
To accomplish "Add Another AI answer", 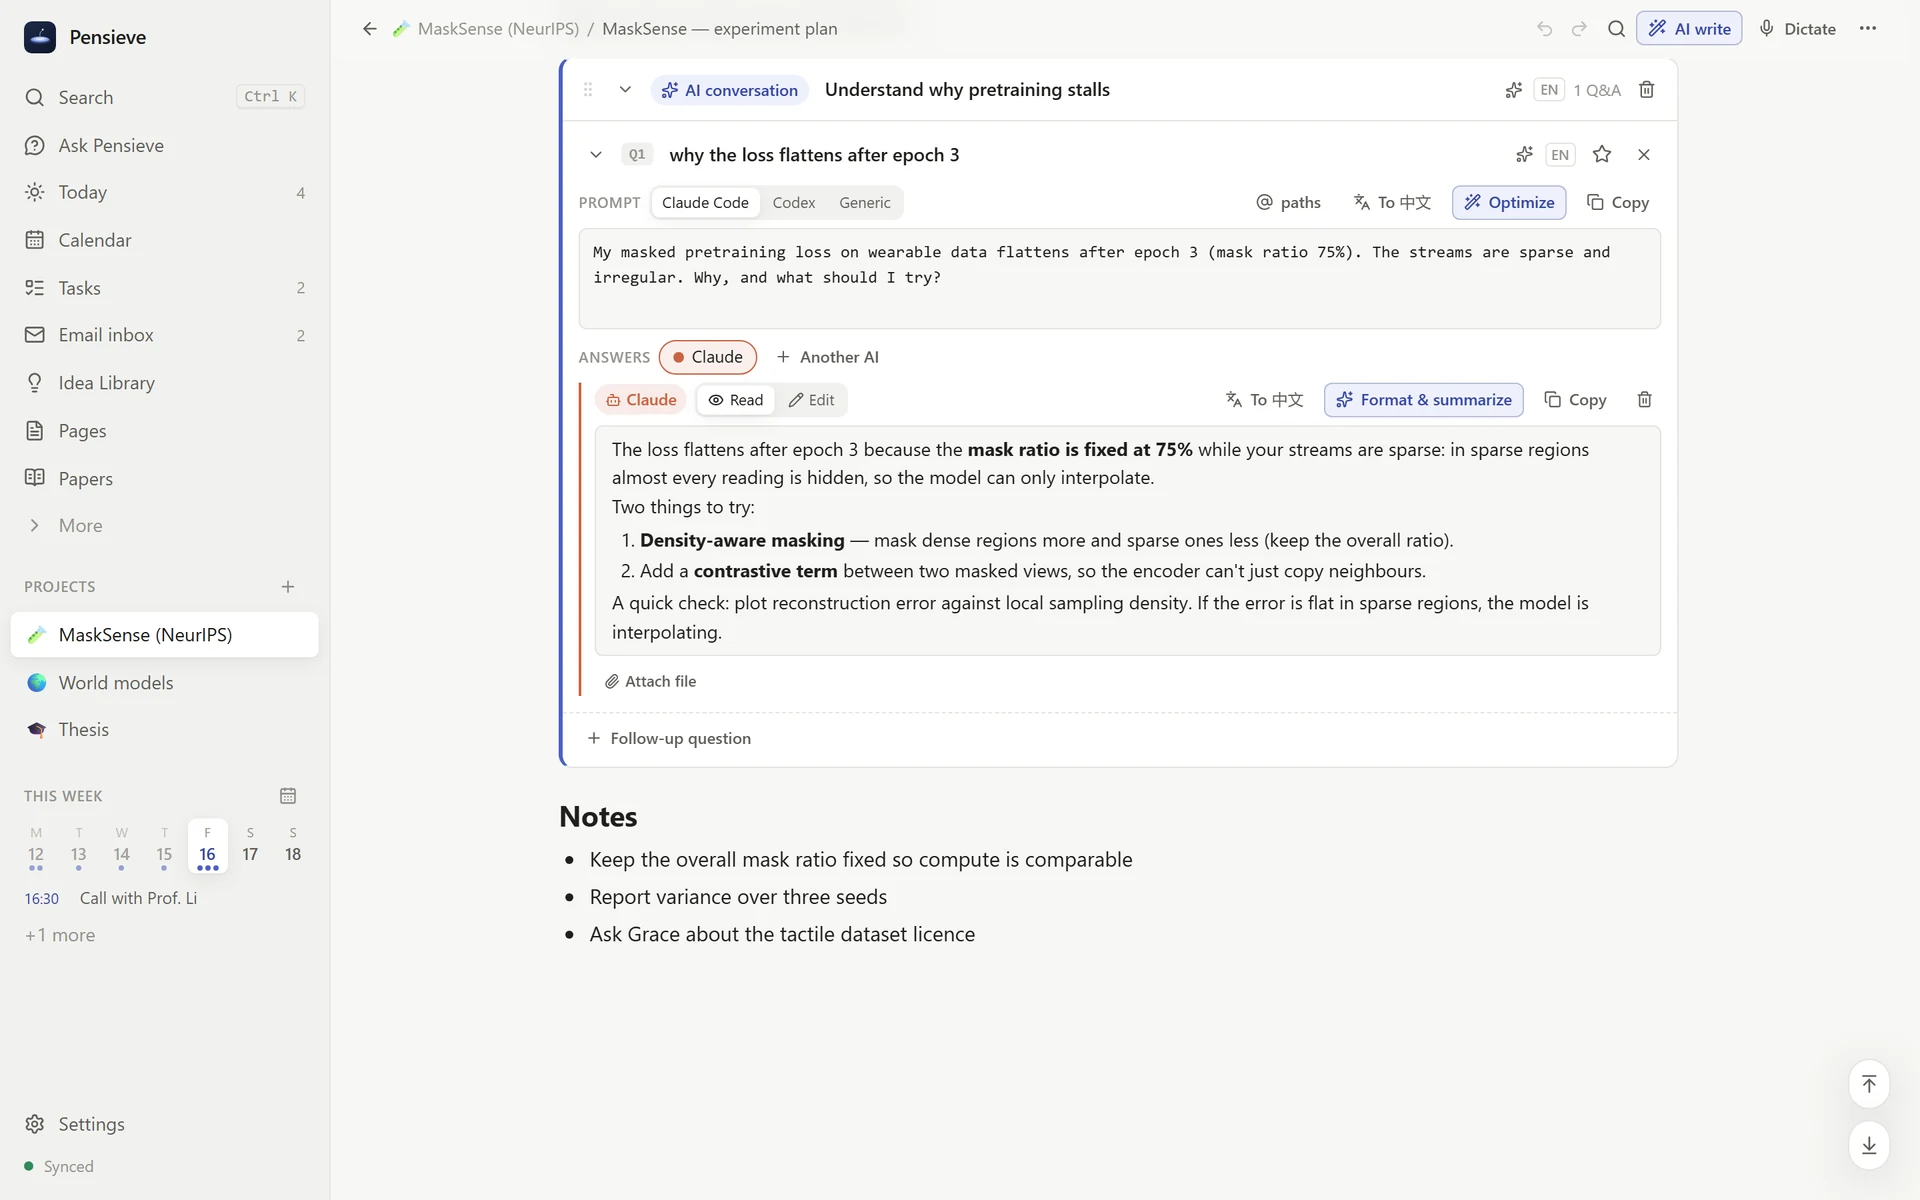I will [827, 357].
